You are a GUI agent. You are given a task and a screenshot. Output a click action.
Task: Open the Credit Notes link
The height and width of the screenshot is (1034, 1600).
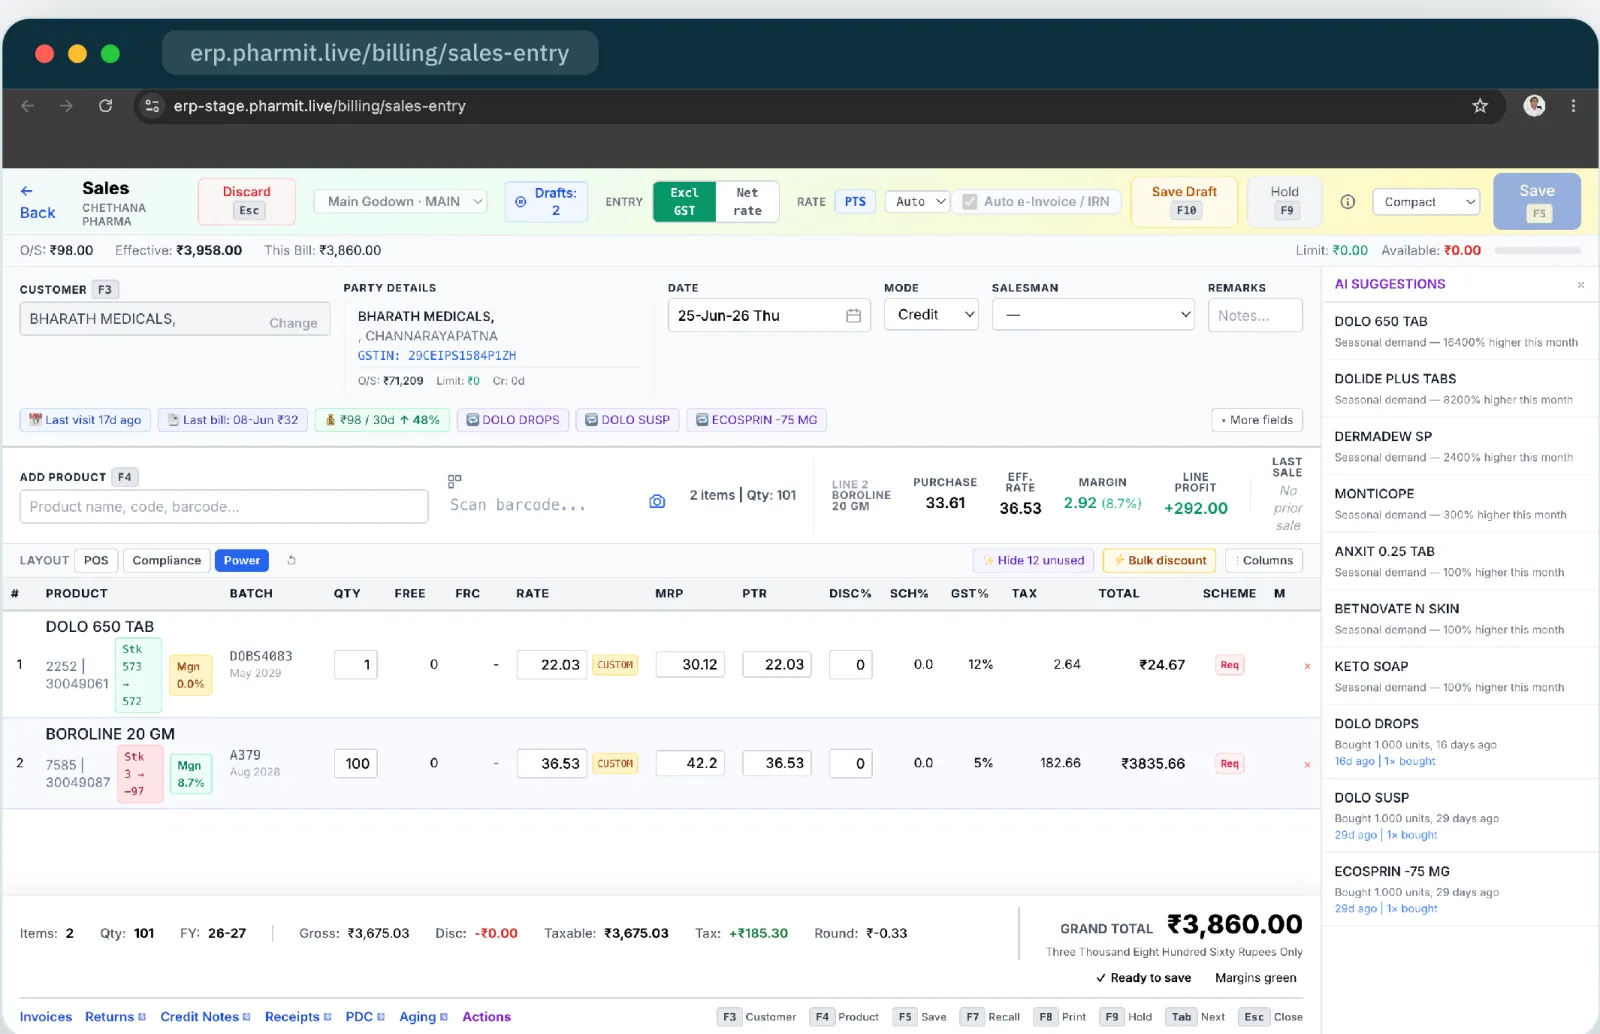coord(205,1017)
